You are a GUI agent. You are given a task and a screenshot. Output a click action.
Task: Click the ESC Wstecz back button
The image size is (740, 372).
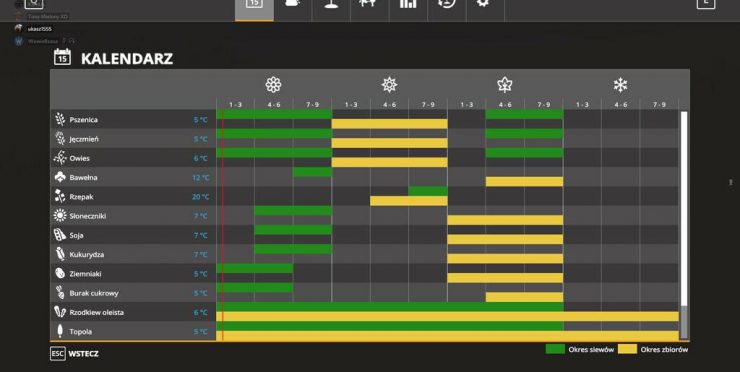[75, 354]
